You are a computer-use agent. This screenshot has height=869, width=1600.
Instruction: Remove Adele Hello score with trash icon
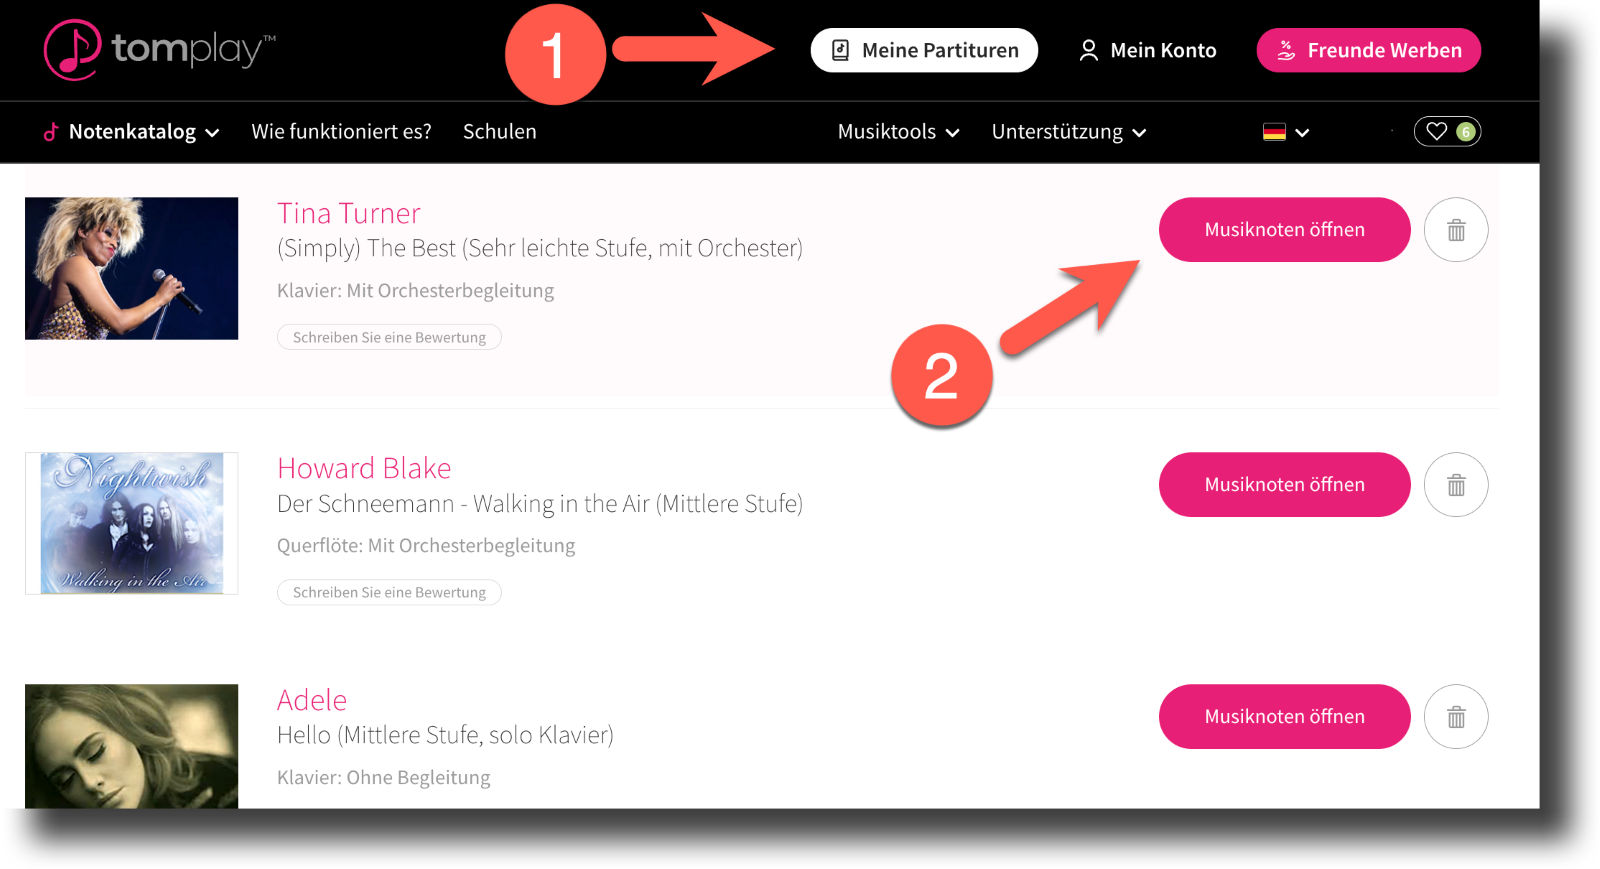click(x=1456, y=717)
